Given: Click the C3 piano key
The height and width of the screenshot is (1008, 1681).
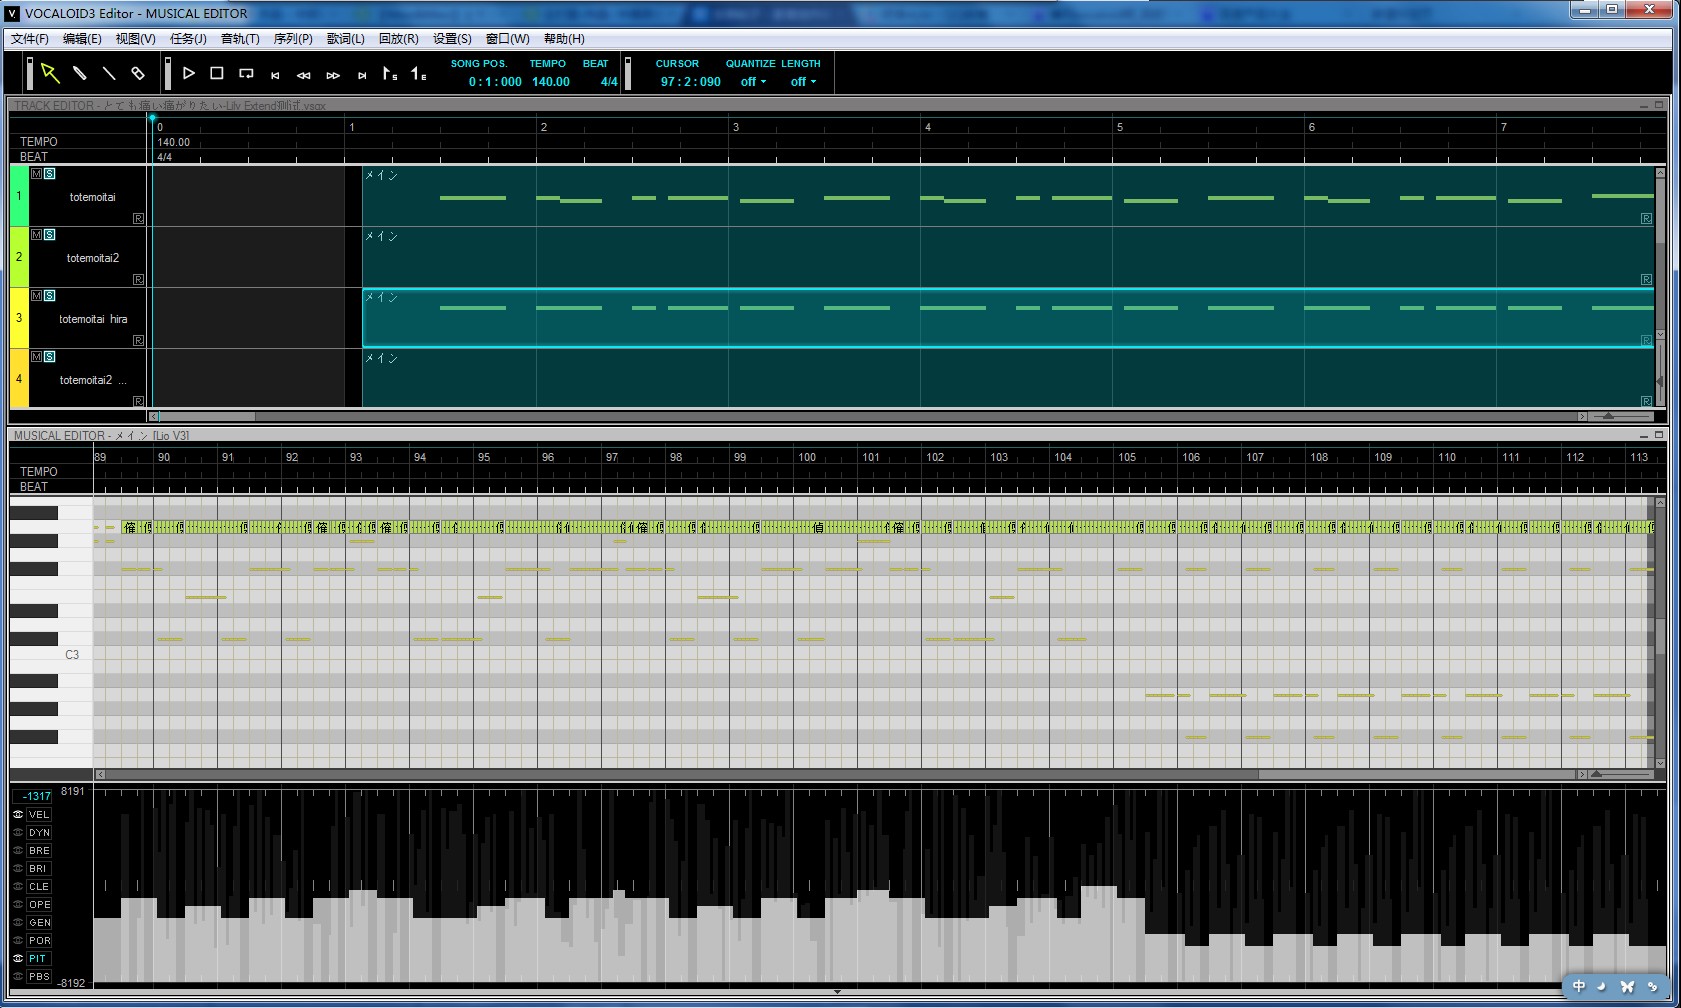Looking at the screenshot, I should pos(51,655).
